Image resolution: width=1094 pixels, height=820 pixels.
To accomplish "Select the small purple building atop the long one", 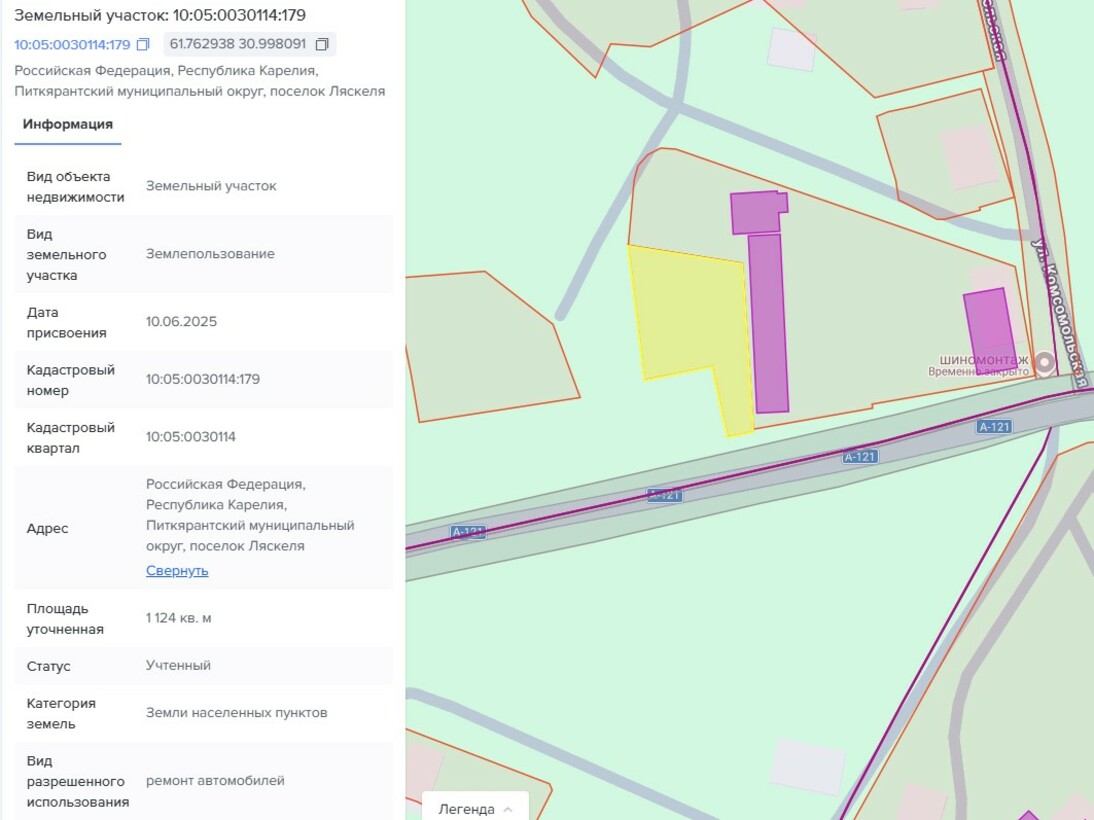I will point(758,212).
